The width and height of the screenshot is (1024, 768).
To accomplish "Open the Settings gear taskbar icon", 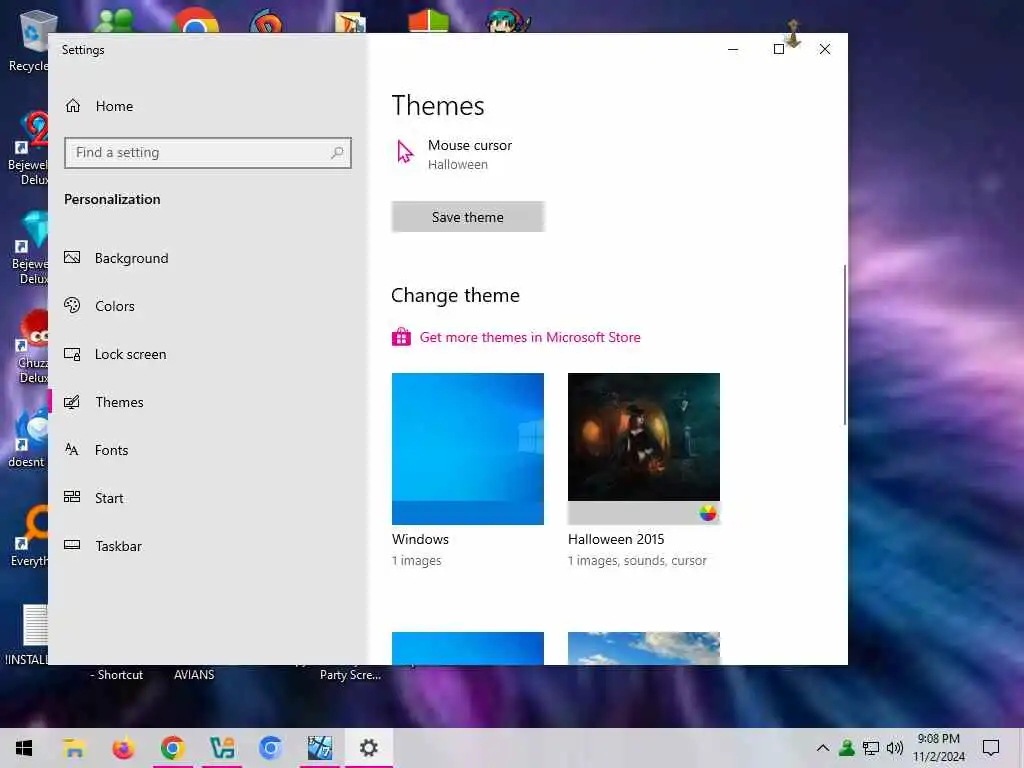I will [369, 748].
